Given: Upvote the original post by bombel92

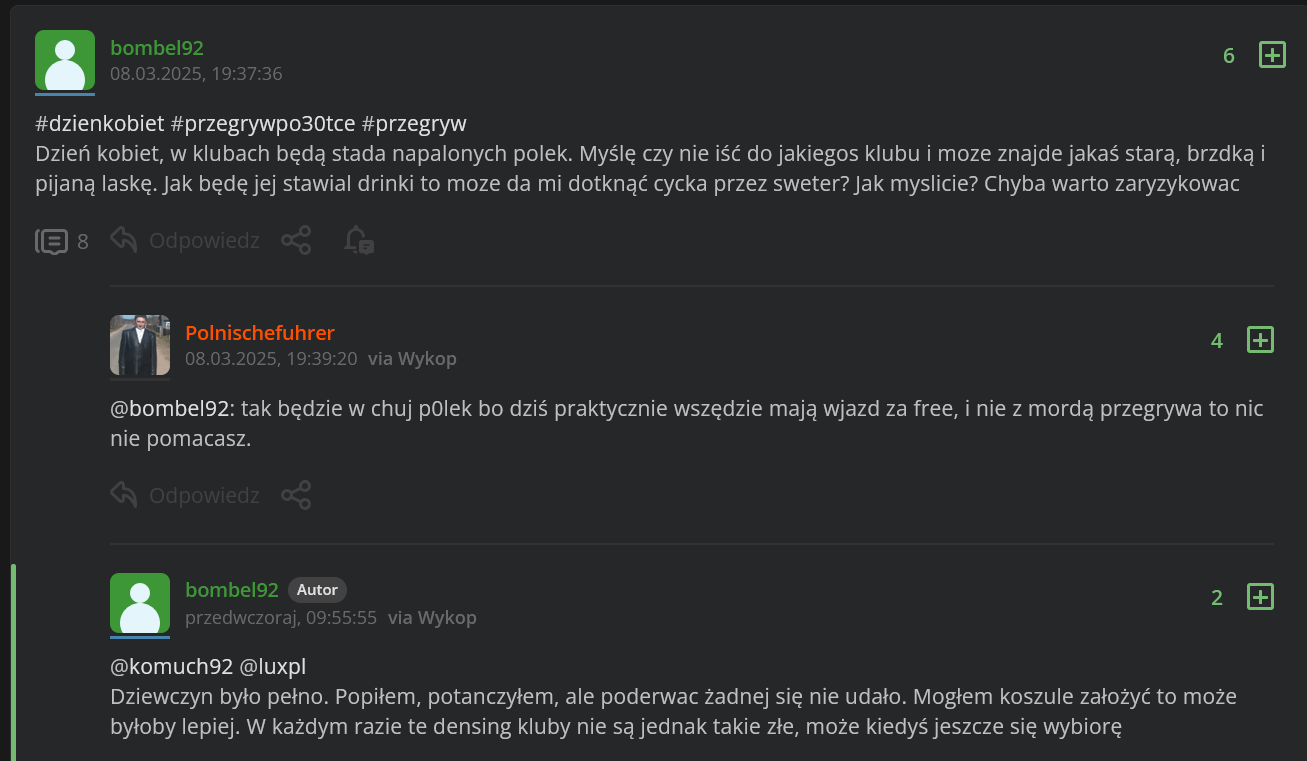Looking at the screenshot, I should (1271, 55).
